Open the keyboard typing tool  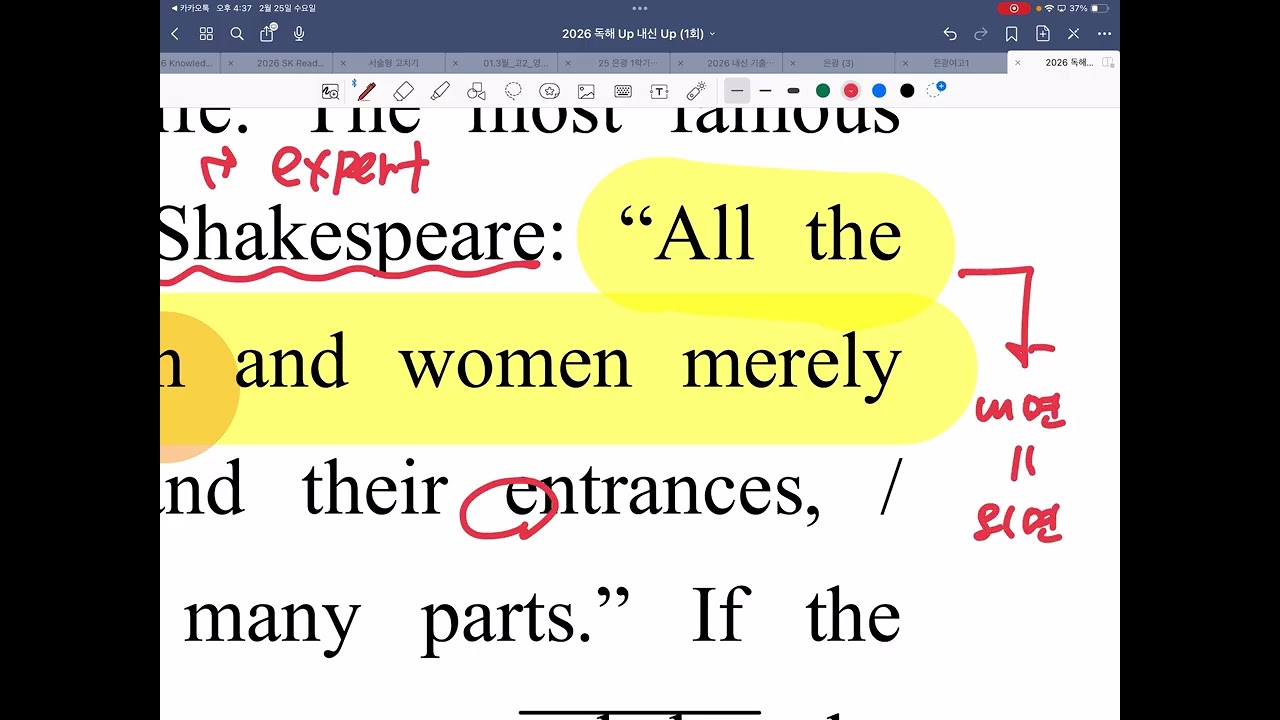click(623, 91)
